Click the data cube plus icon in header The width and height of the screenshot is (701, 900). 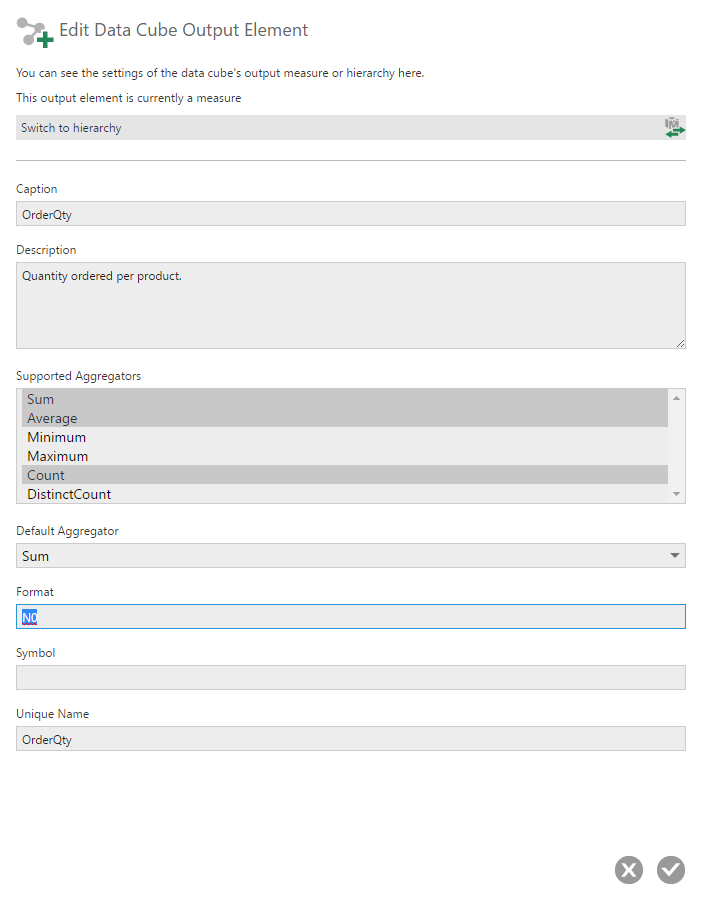pos(35,32)
